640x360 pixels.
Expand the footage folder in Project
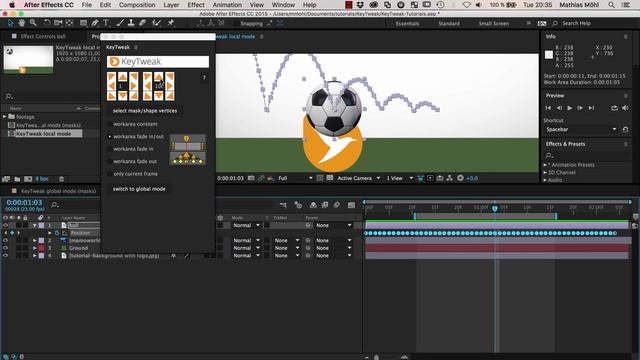(4, 117)
